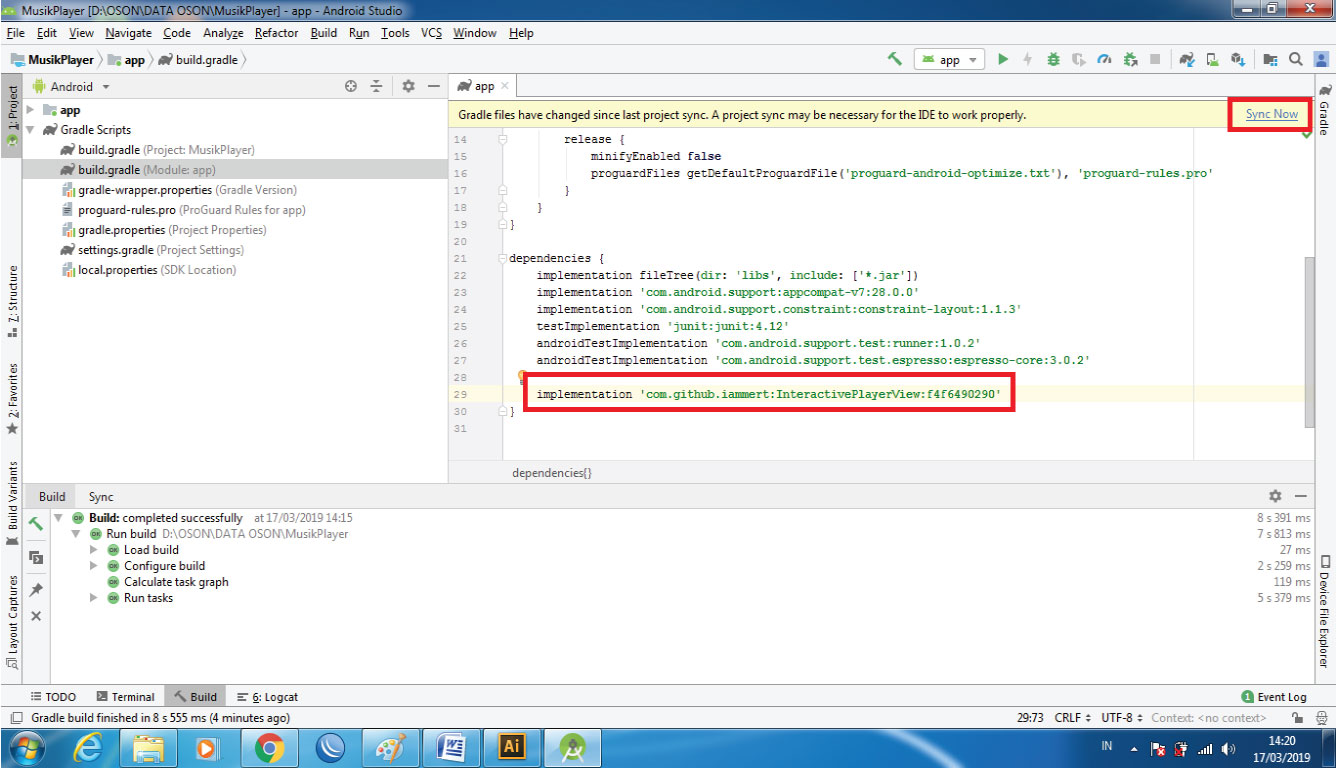1336x768 pixels.
Task: Open the Terminal tool window tab
Action: tap(126, 697)
